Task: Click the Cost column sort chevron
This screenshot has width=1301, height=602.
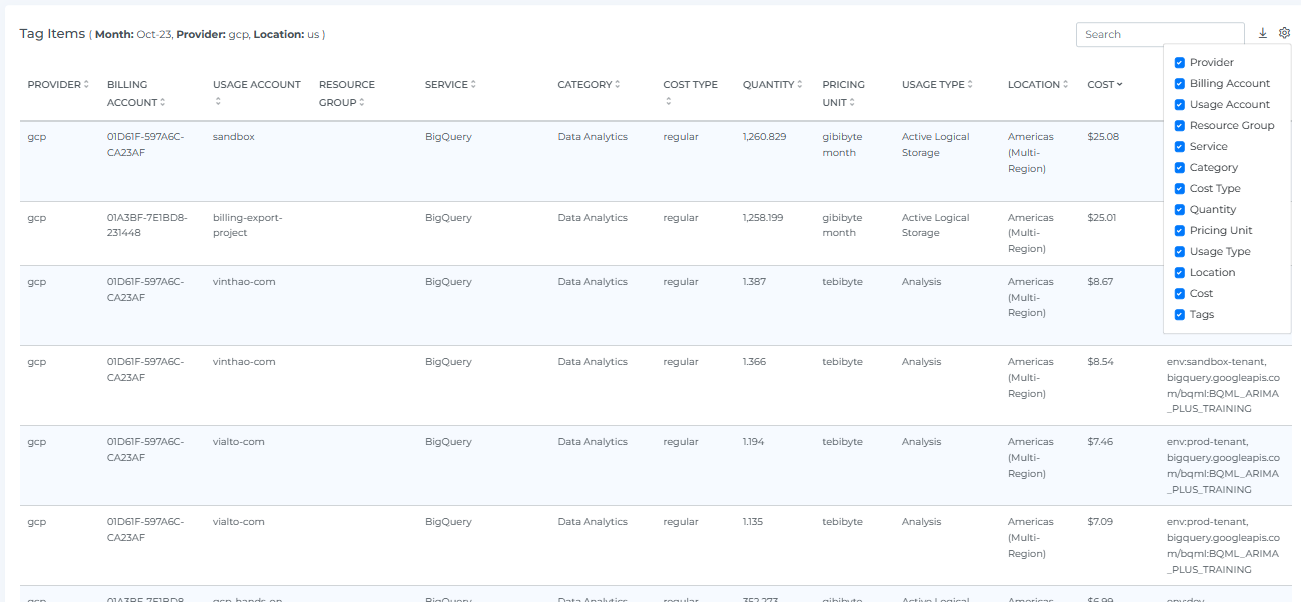Action: [x=1119, y=85]
